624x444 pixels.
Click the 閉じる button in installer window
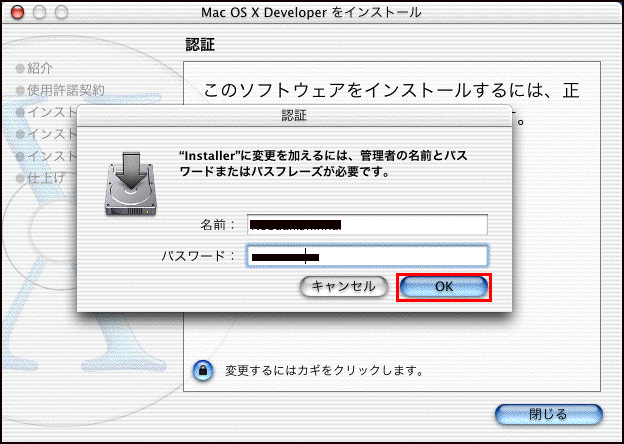point(549,415)
